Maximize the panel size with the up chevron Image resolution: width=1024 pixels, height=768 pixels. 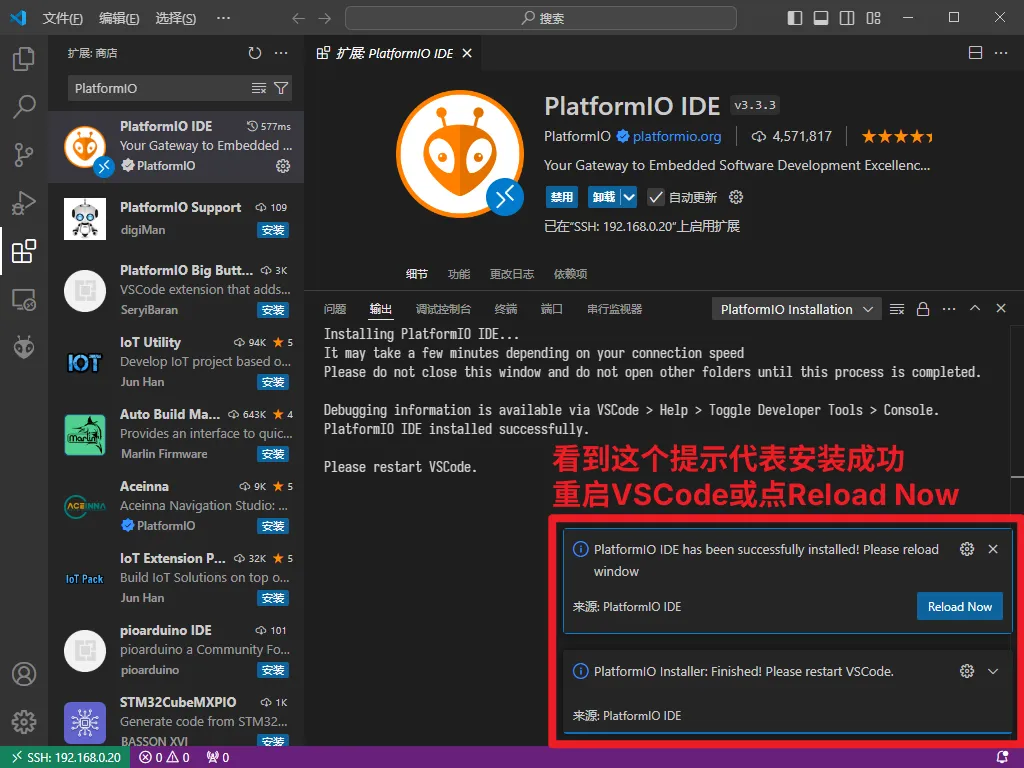[x=975, y=308]
